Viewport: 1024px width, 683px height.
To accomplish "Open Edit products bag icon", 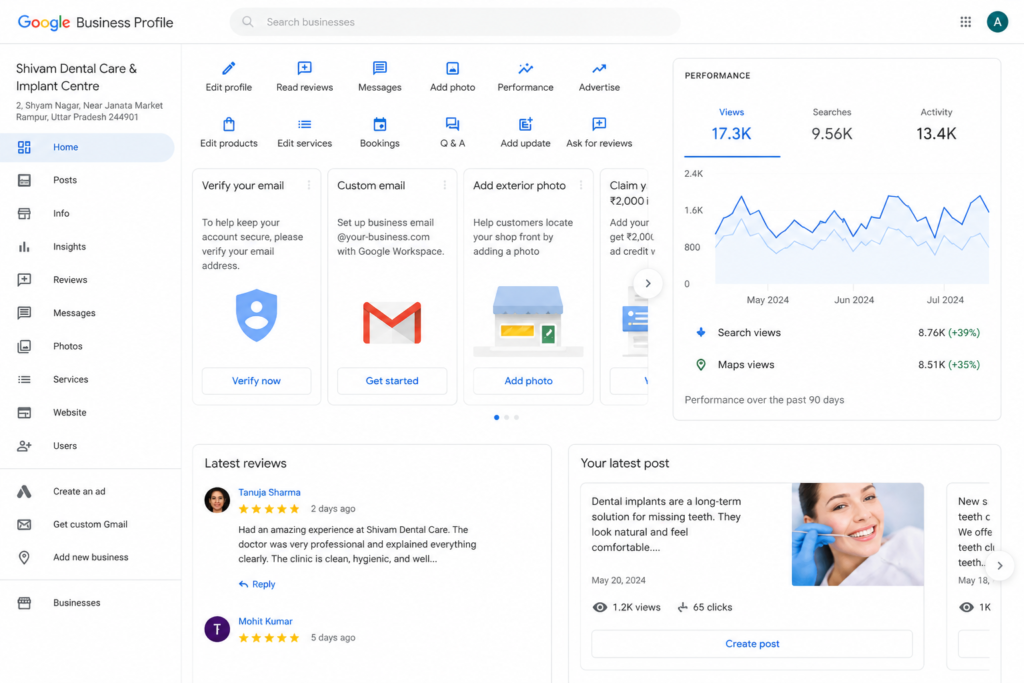I will 229,124.
